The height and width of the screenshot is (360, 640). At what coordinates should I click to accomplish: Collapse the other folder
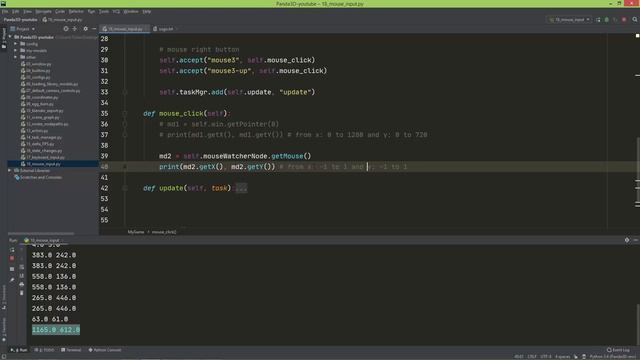coord(16,57)
